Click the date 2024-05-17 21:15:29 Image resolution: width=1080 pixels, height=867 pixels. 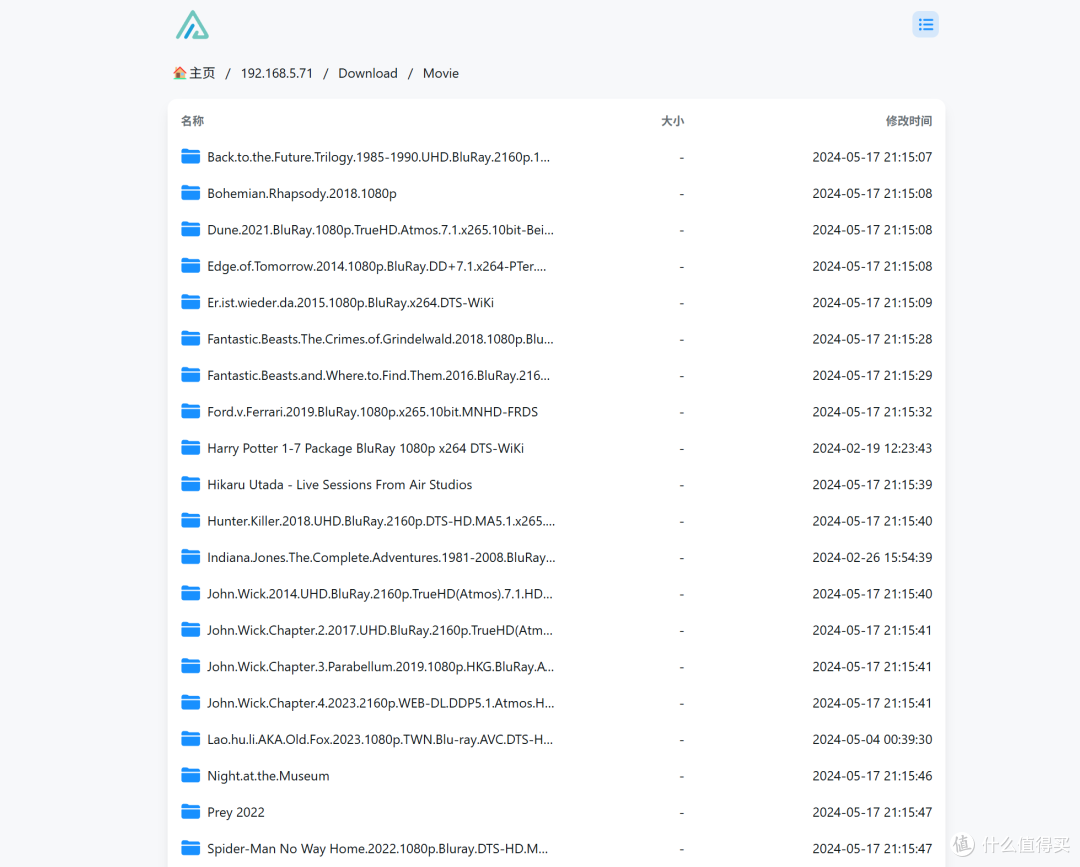pyautogui.click(x=872, y=375)
